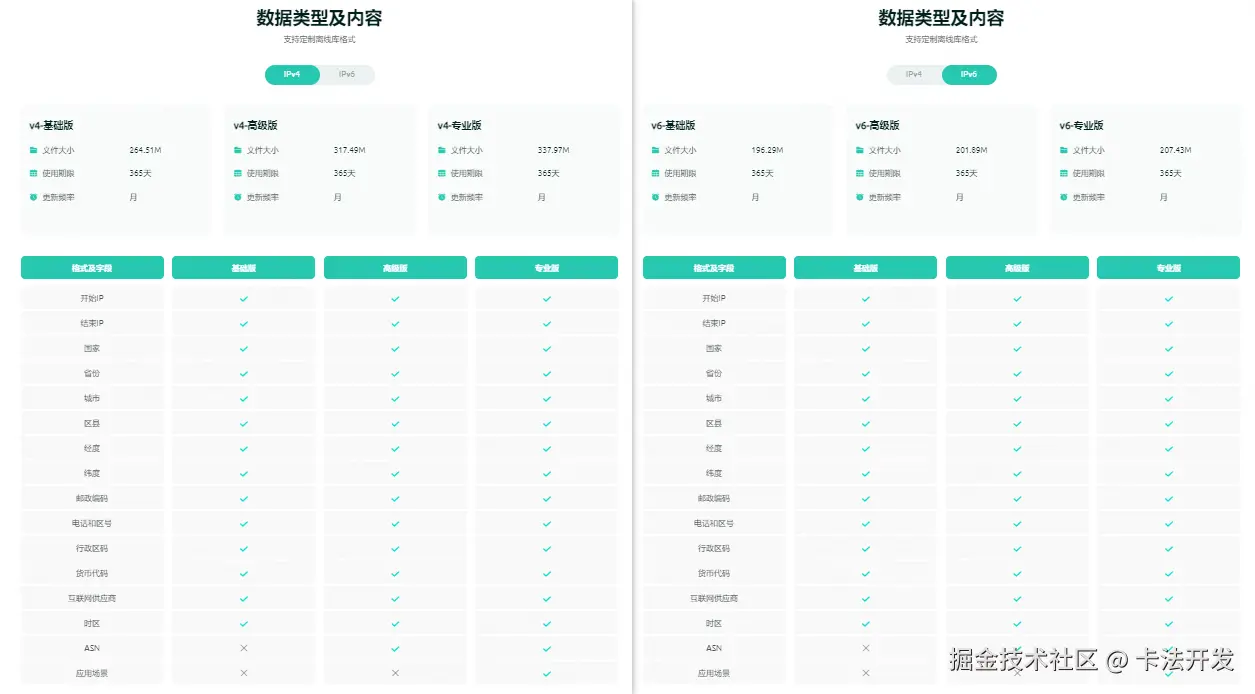
Task: Click the 基础版 header button in the right table
Action: (x=864, y=267)
